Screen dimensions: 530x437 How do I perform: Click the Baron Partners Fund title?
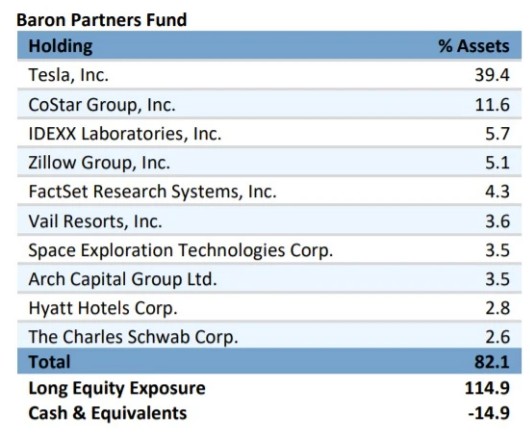[101, 20]
